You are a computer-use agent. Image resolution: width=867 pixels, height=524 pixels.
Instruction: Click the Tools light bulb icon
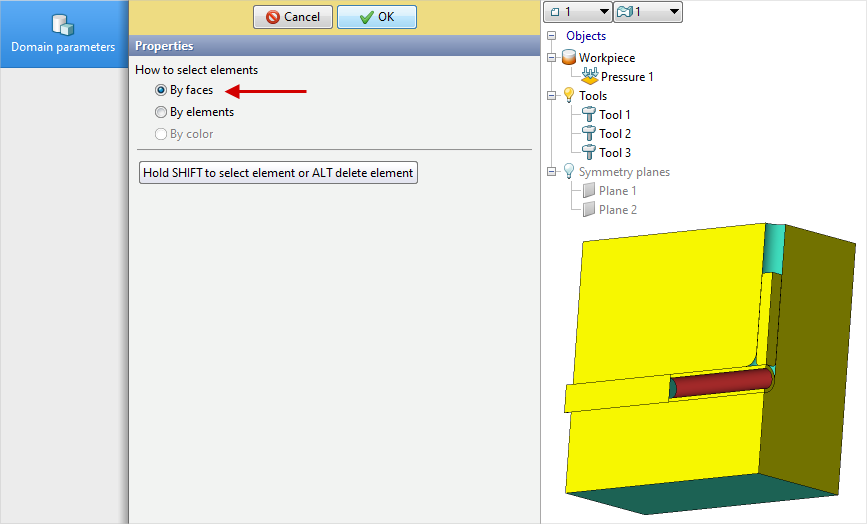point(569,96)
